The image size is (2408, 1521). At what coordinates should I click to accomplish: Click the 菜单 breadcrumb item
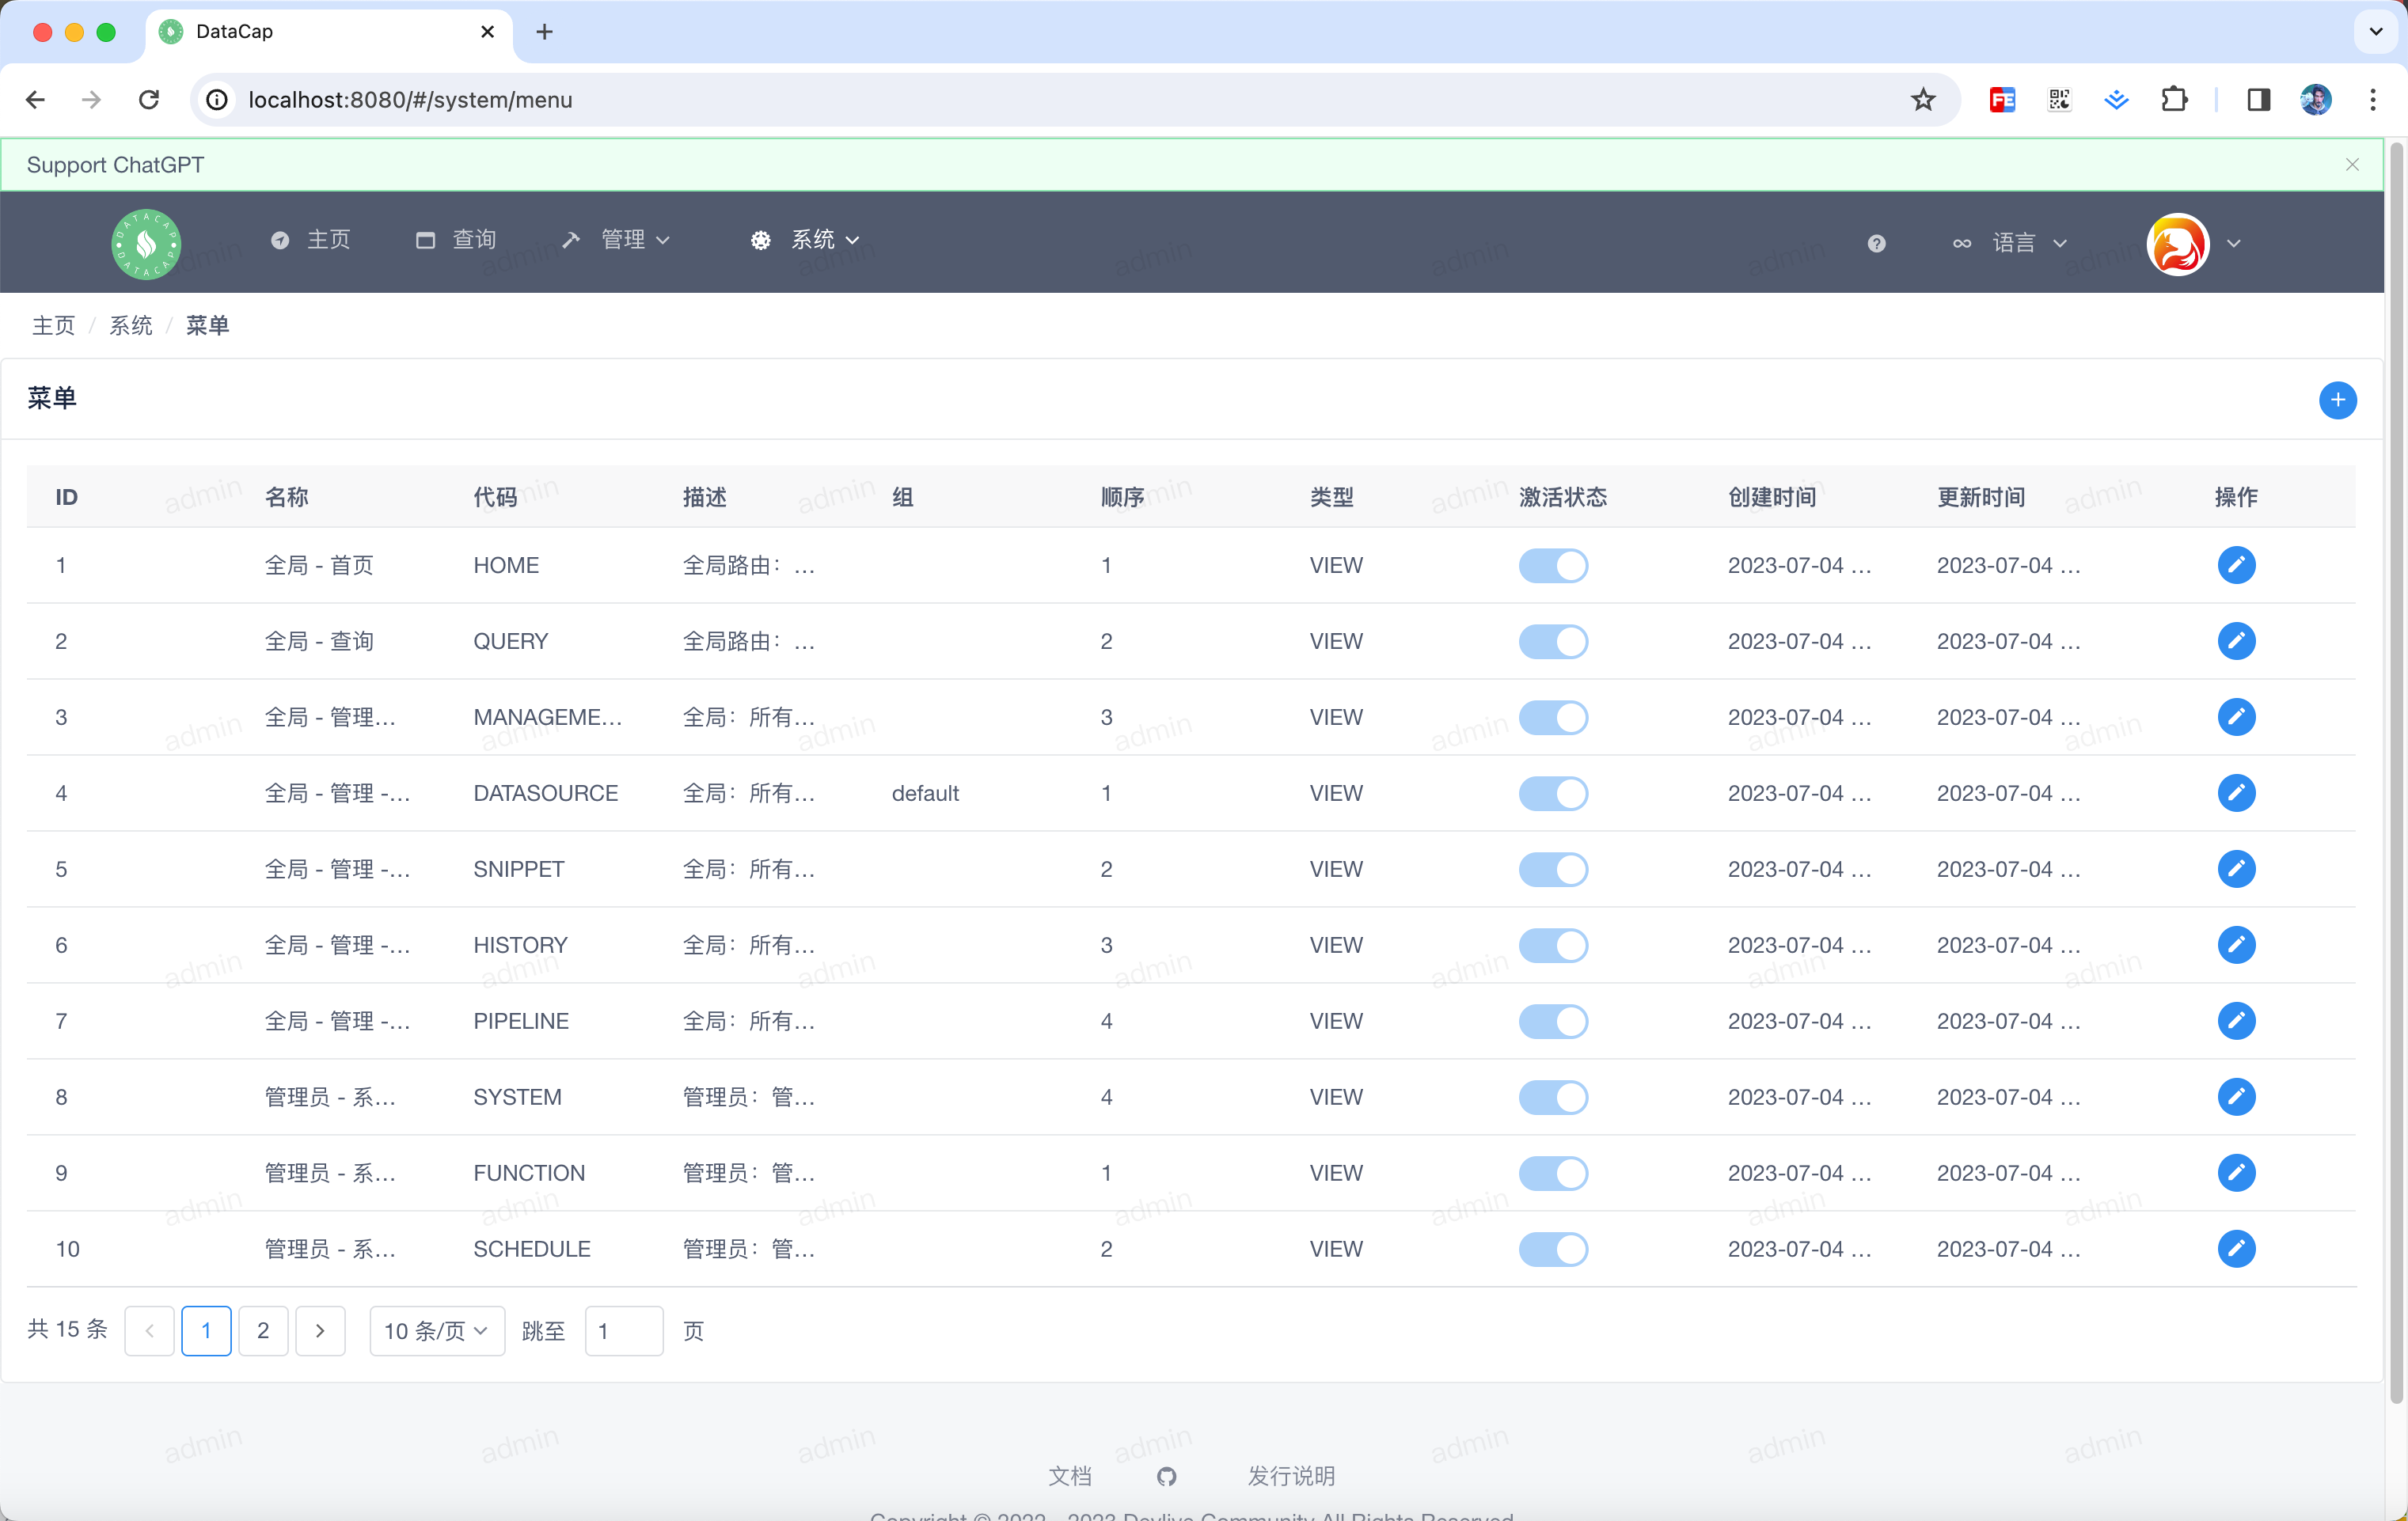coord(208,325)
